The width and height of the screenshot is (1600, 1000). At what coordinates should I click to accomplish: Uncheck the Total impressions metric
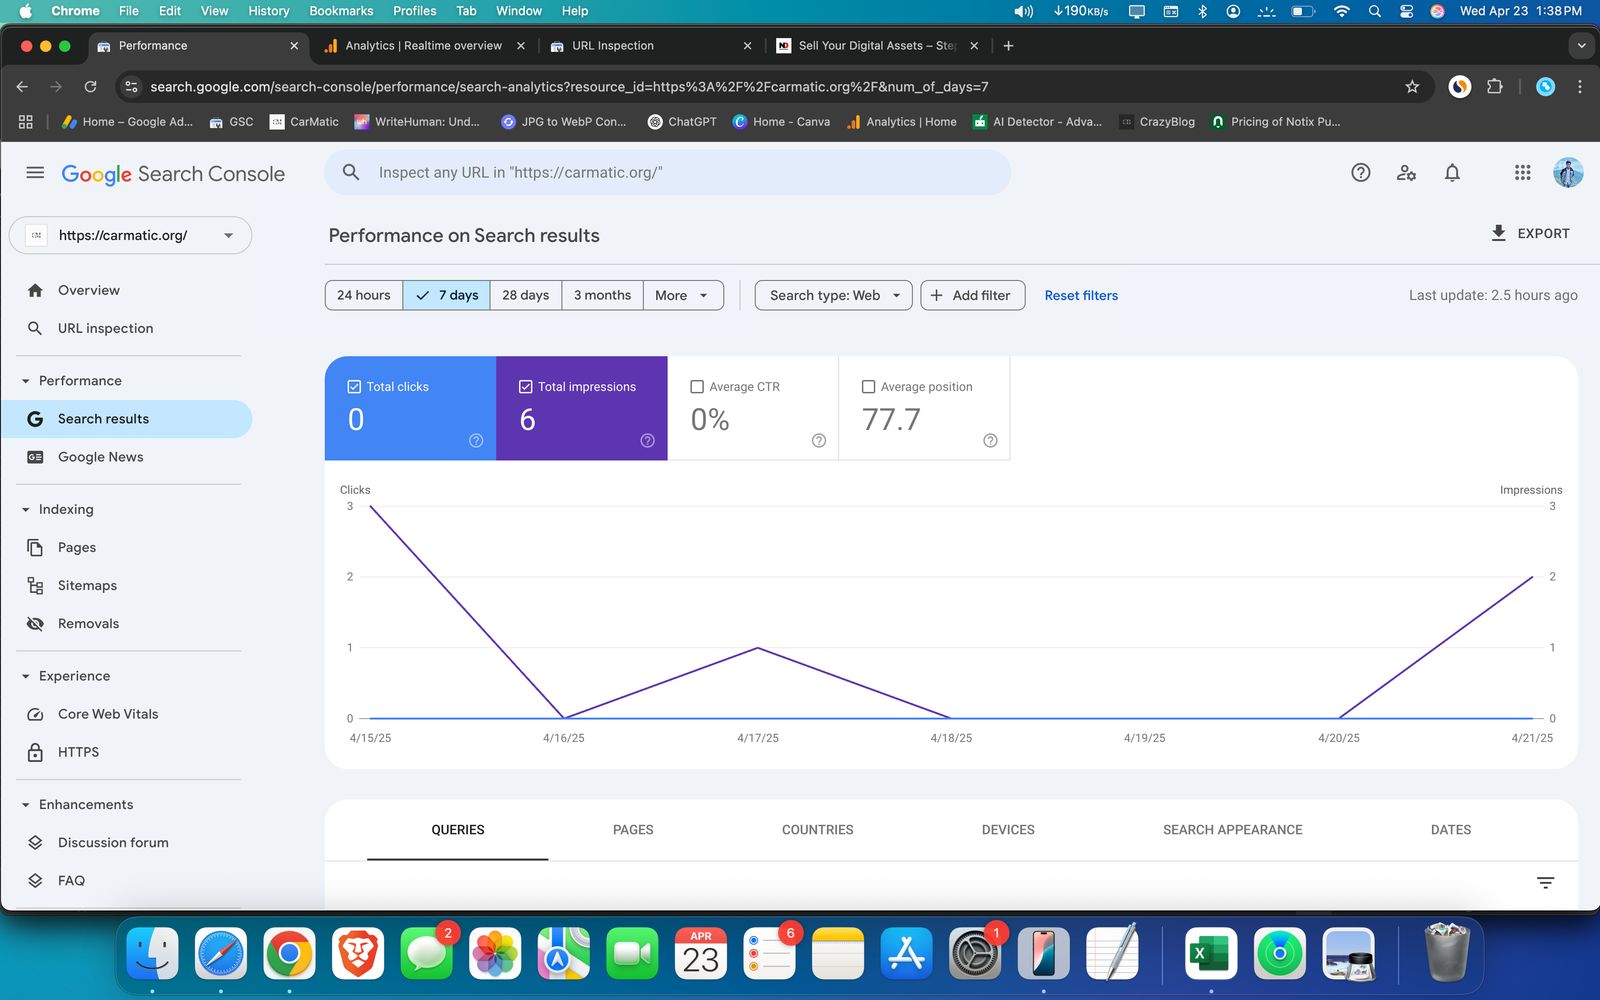[x=526, y=387]
